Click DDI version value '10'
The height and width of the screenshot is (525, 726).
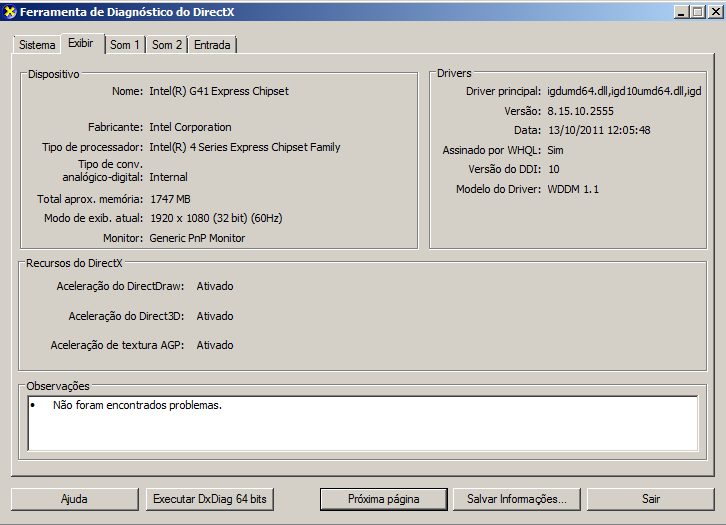554,169
